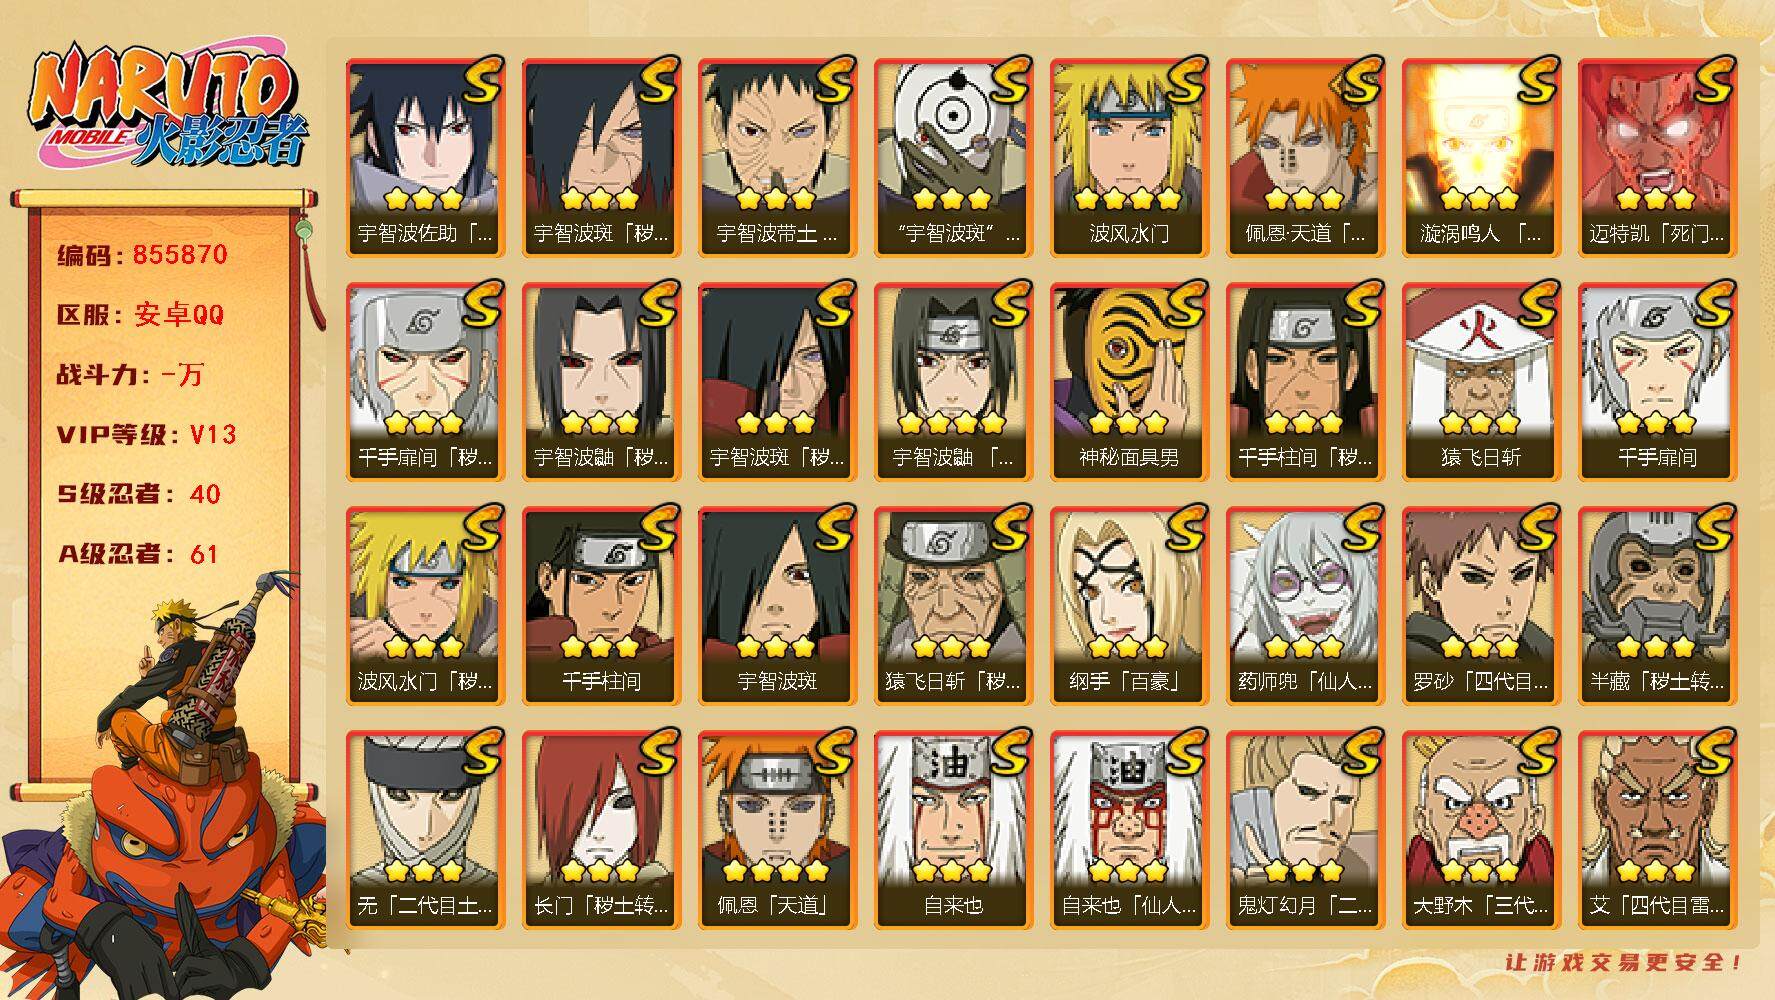
Task: Click the S rank badge on 宇智波佐助 card
Action: pyautogui.click(x=480, y=80)
